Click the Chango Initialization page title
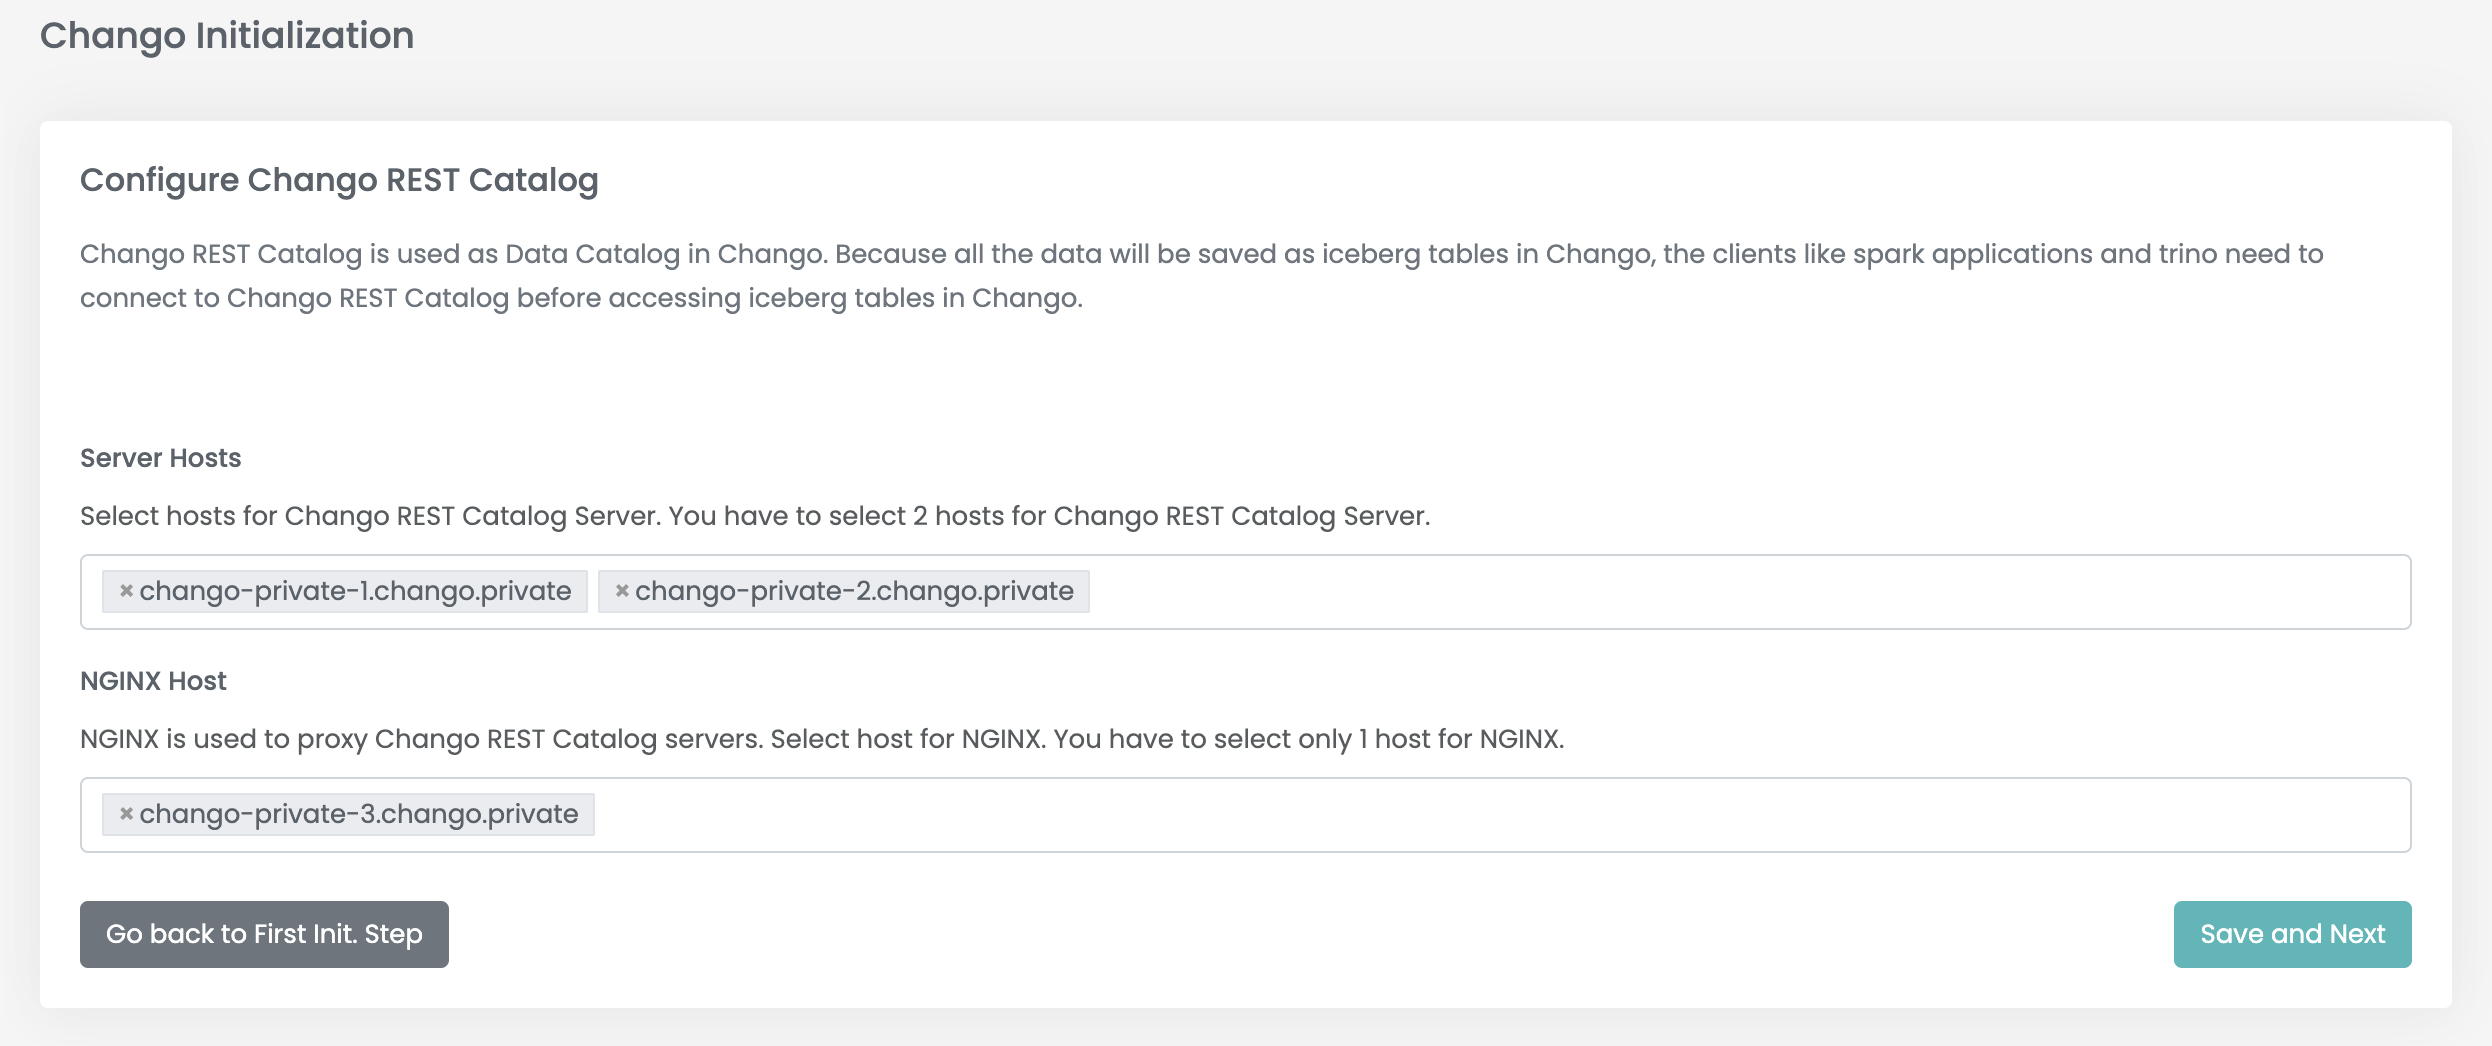Viewport: 2492px width, 1046px height. click(x=227, y=36)
